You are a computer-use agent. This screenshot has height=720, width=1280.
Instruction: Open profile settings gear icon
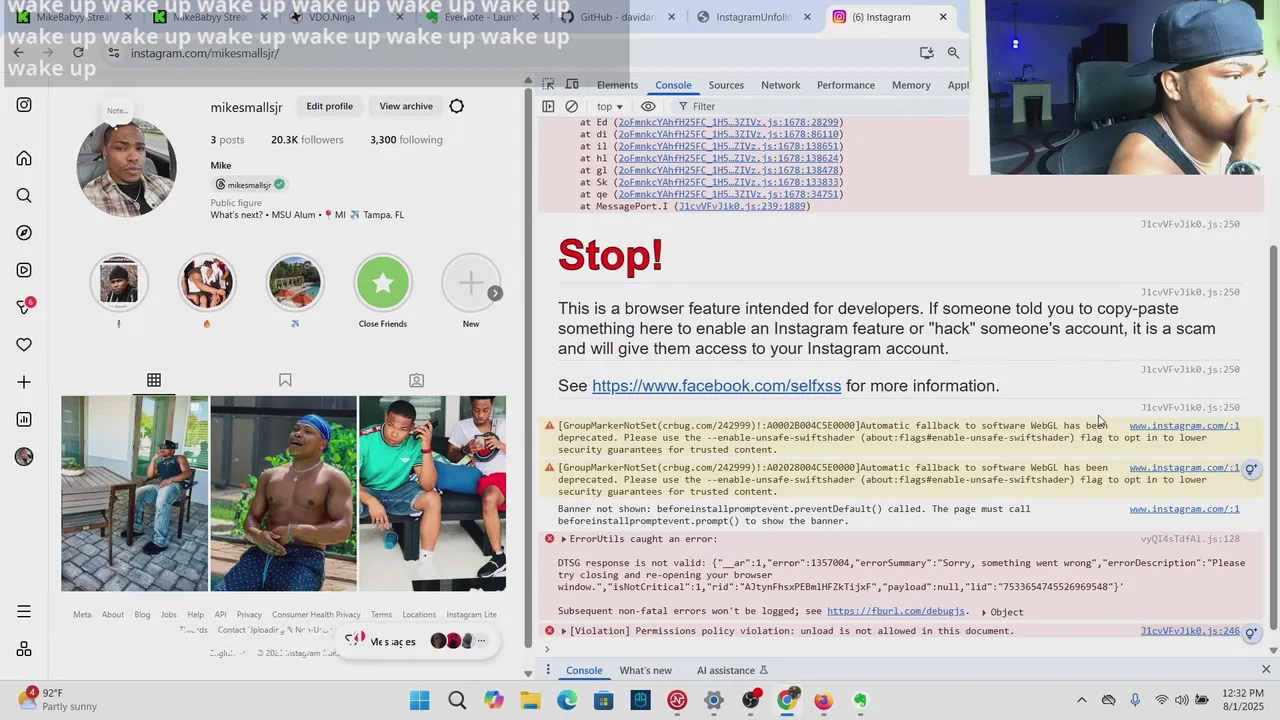457,106
